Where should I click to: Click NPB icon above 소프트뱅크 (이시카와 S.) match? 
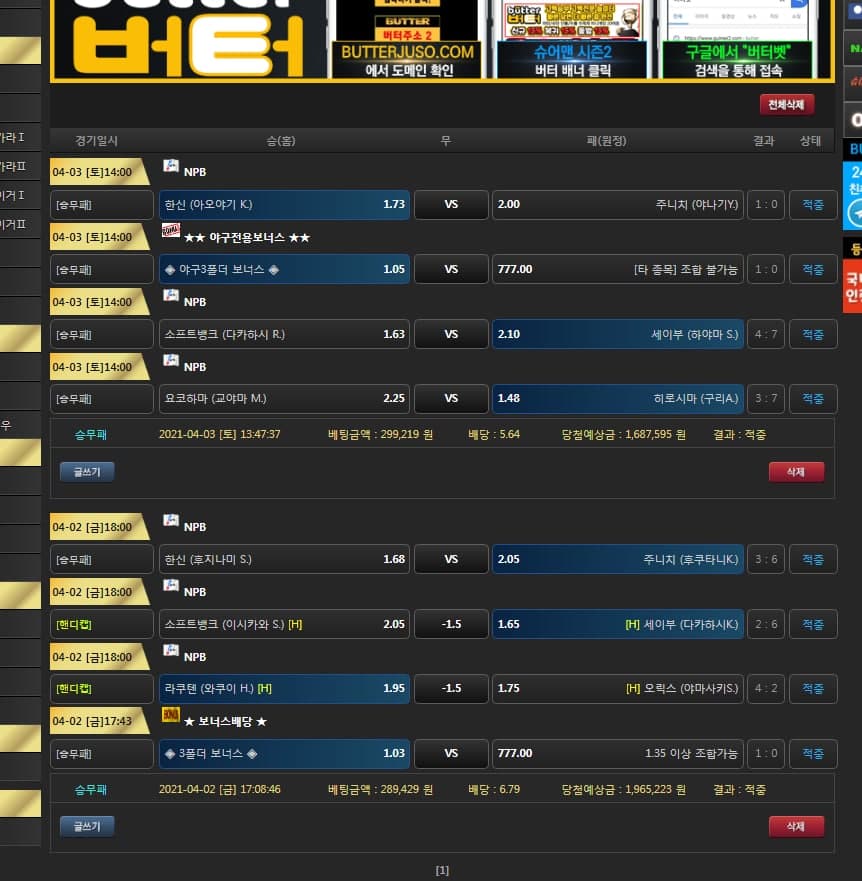170,586
